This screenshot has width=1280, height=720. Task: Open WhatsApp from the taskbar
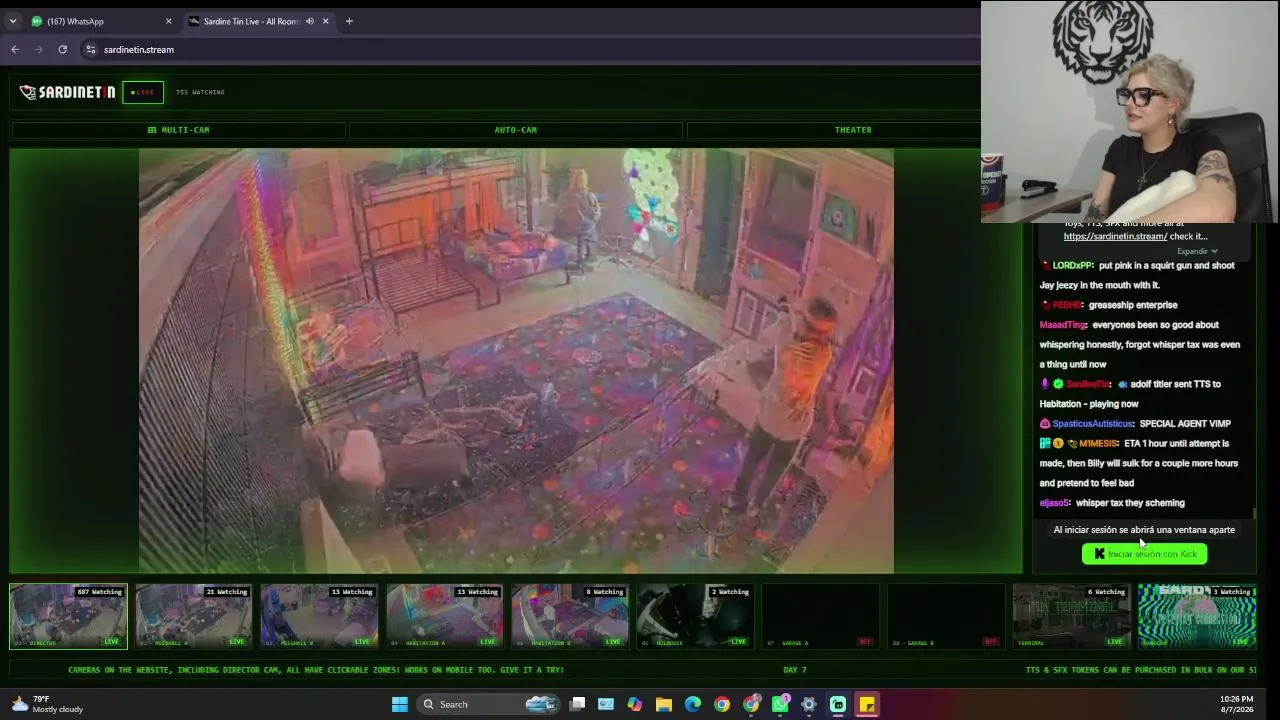coord(780,704)
